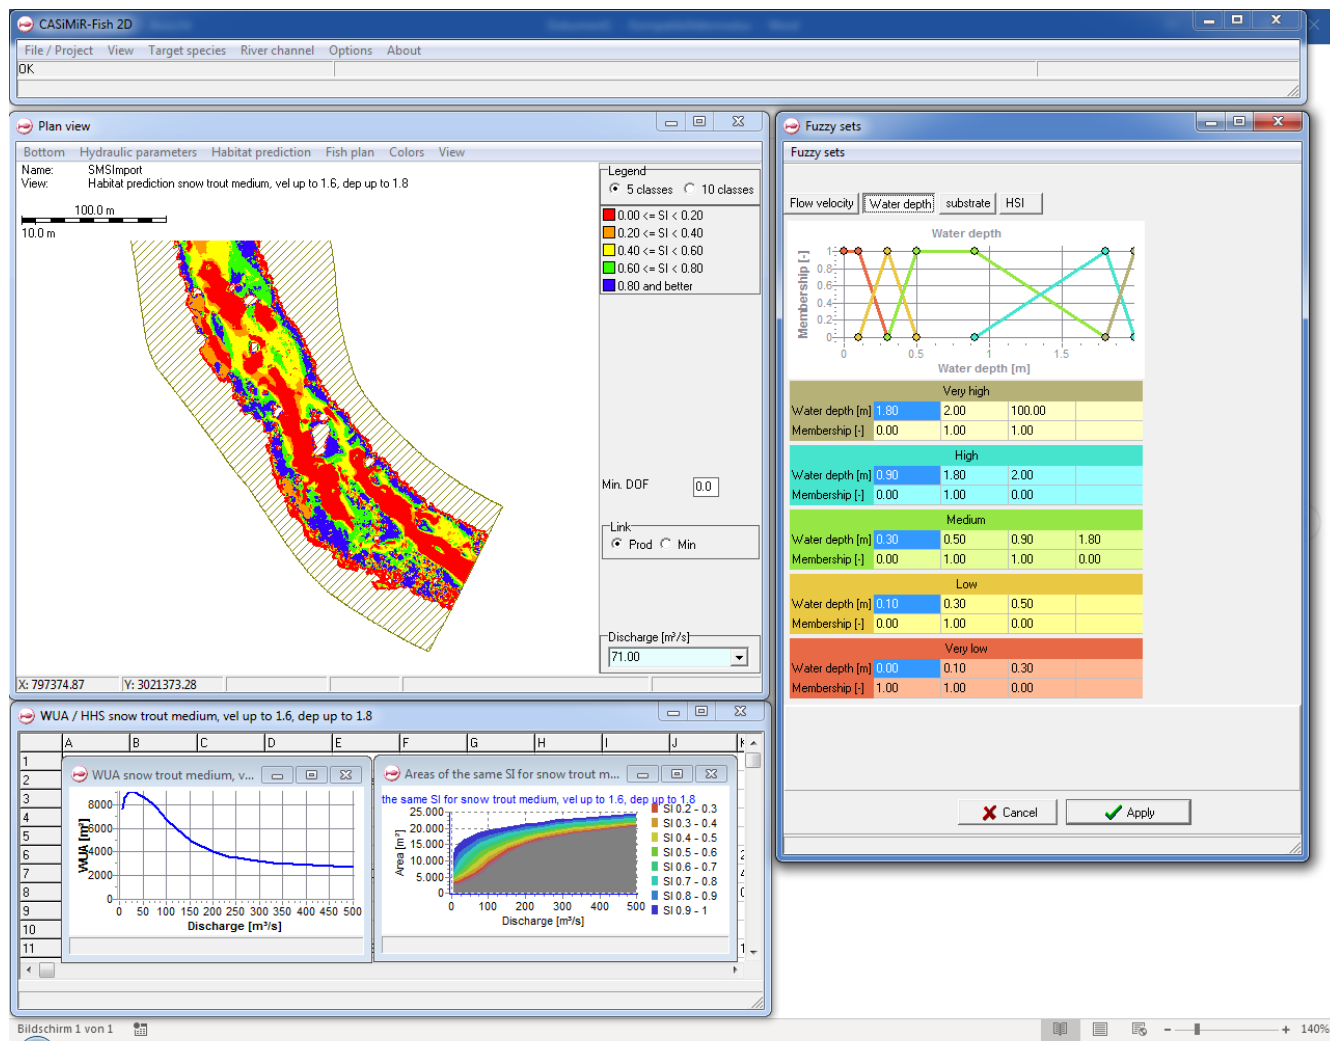The image size is (1330, 1041).
Task: Maximize the WUA snow trout chart window
Action: 311,775
